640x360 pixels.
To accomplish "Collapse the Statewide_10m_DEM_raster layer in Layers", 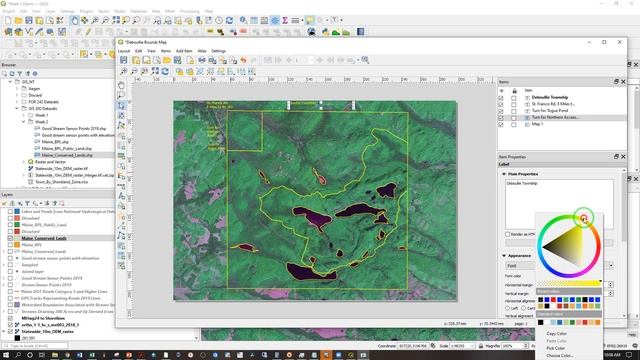I will (x=4, y=331).
